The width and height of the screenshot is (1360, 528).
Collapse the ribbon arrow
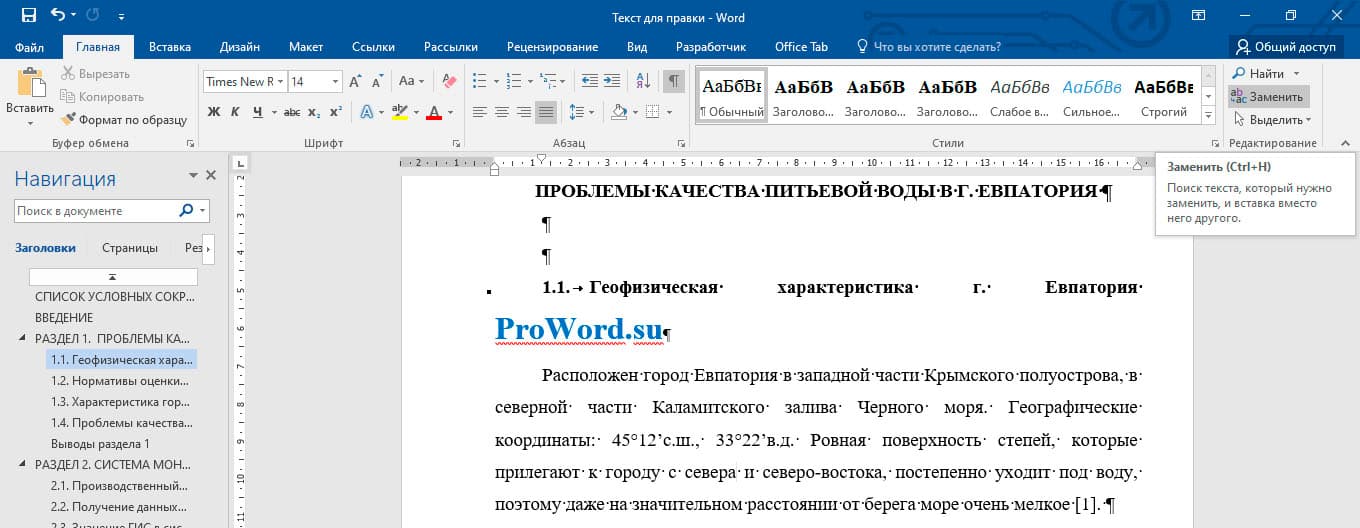(1345, 143)
